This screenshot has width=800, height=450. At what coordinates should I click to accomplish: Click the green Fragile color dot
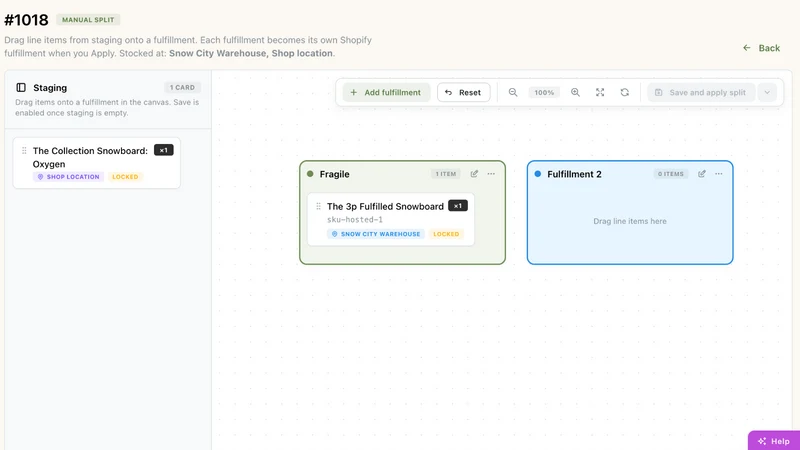310,174
